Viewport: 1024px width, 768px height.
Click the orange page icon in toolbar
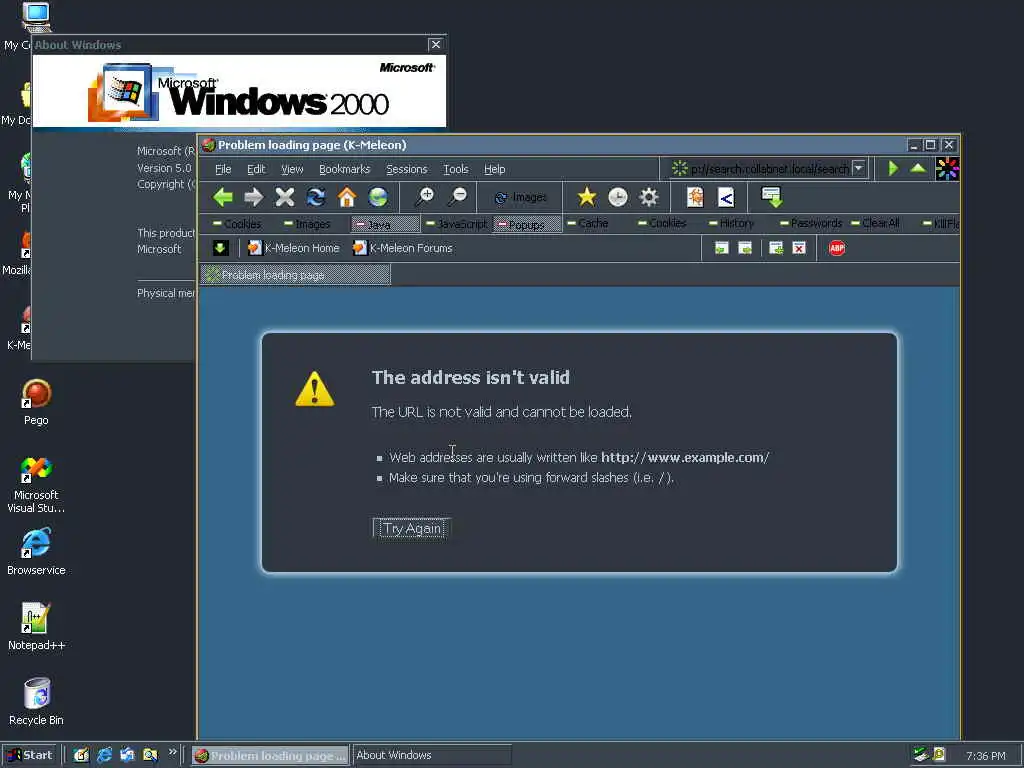coord(696,197)
